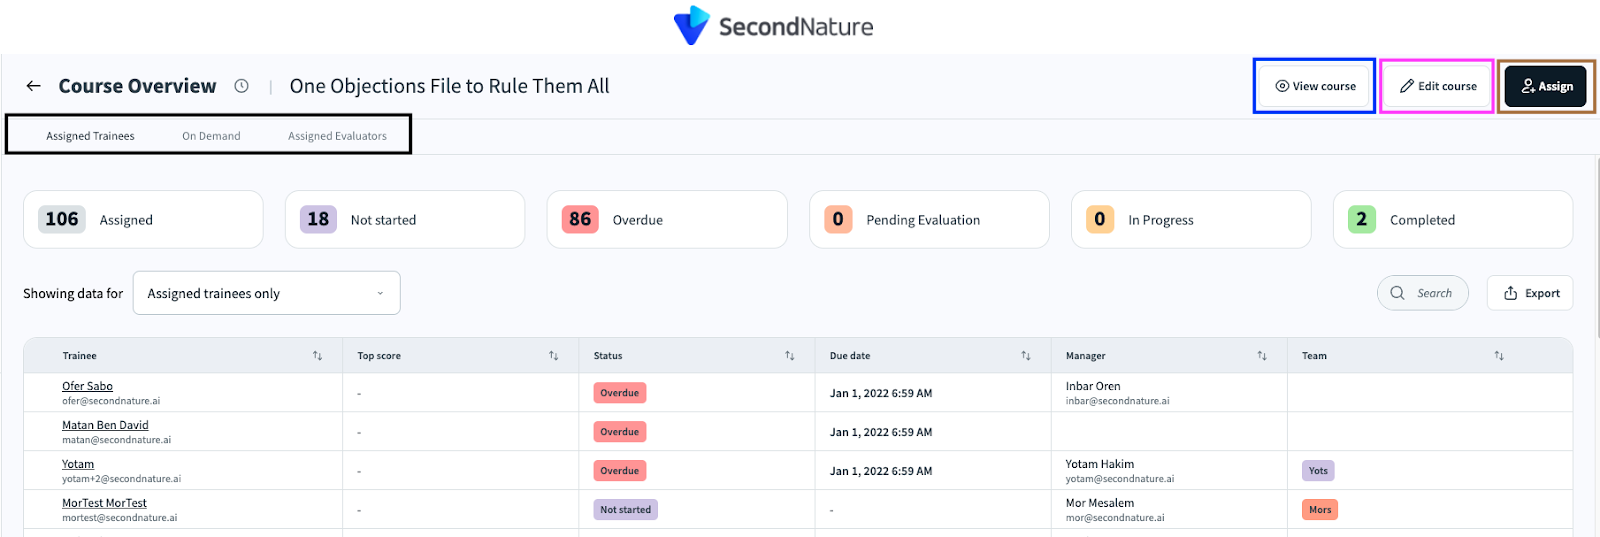Switch to the On Demand tab

(x=211, y=136)
